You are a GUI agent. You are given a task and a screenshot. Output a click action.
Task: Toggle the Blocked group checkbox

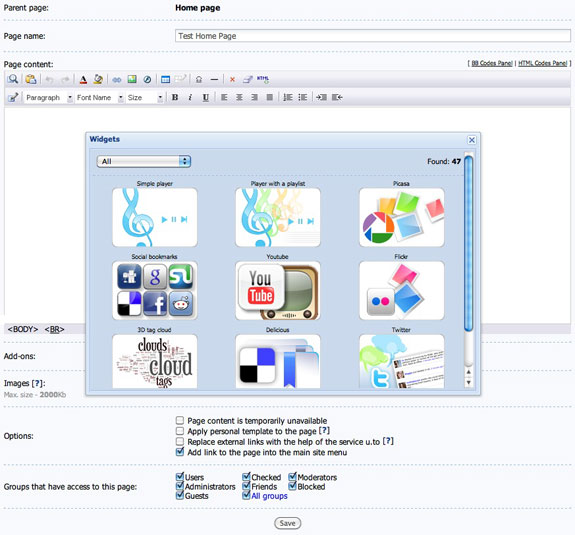[292, 486]
